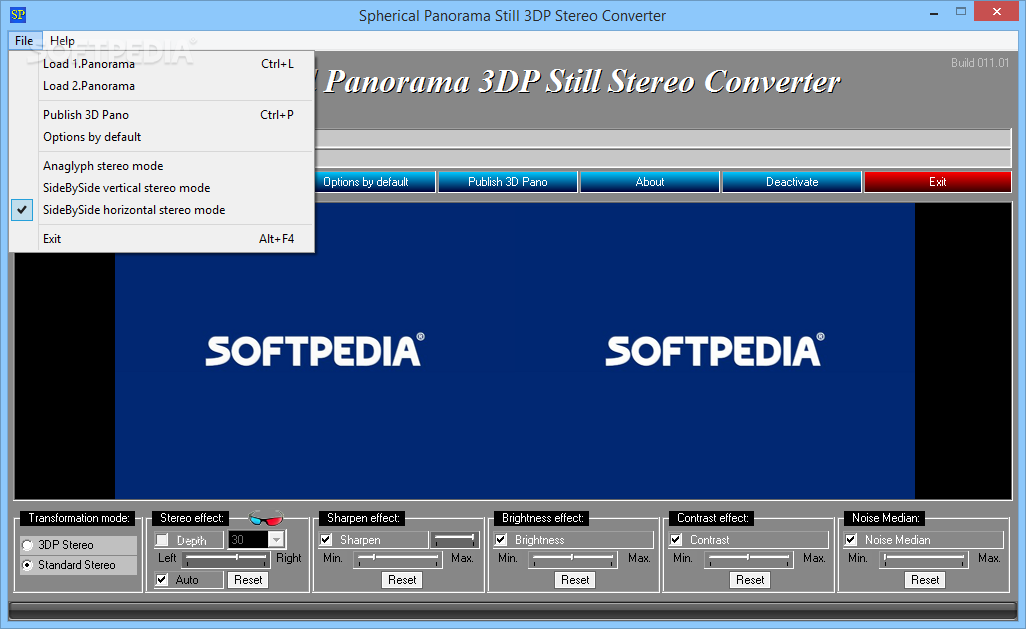Image resolution: width=1026 pixels, height=629 pixels.
Task: Click the red-cyan 3D glasses icon
Action: coord(266,518)
